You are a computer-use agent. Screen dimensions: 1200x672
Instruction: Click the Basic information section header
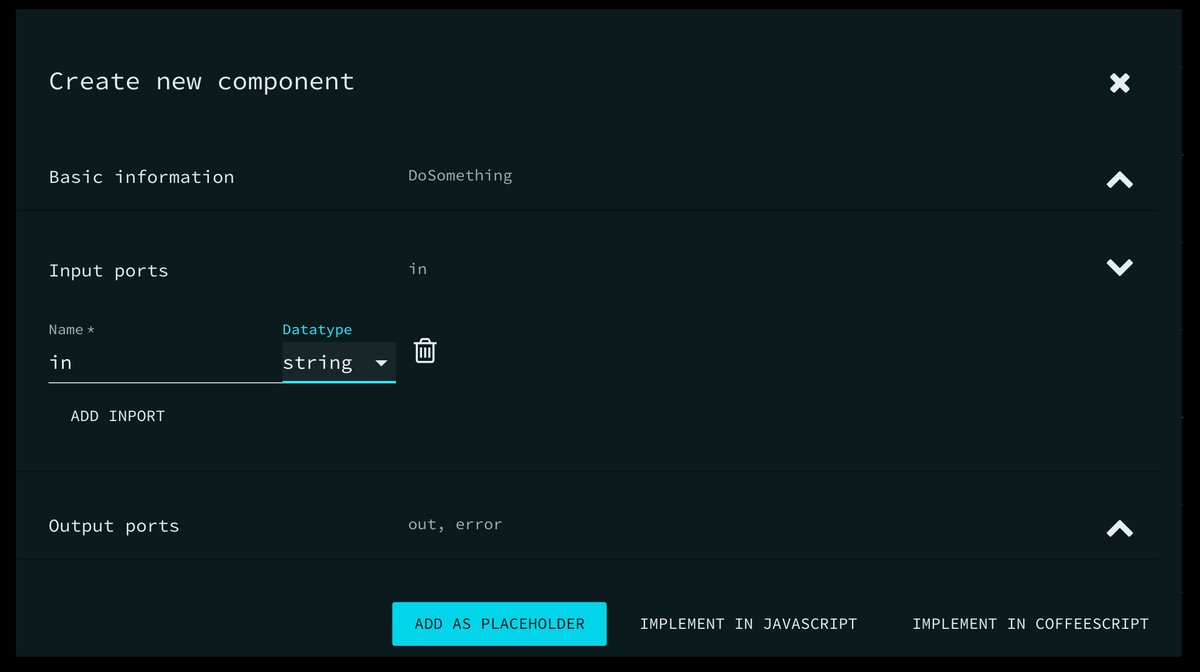tap(141, 177)
